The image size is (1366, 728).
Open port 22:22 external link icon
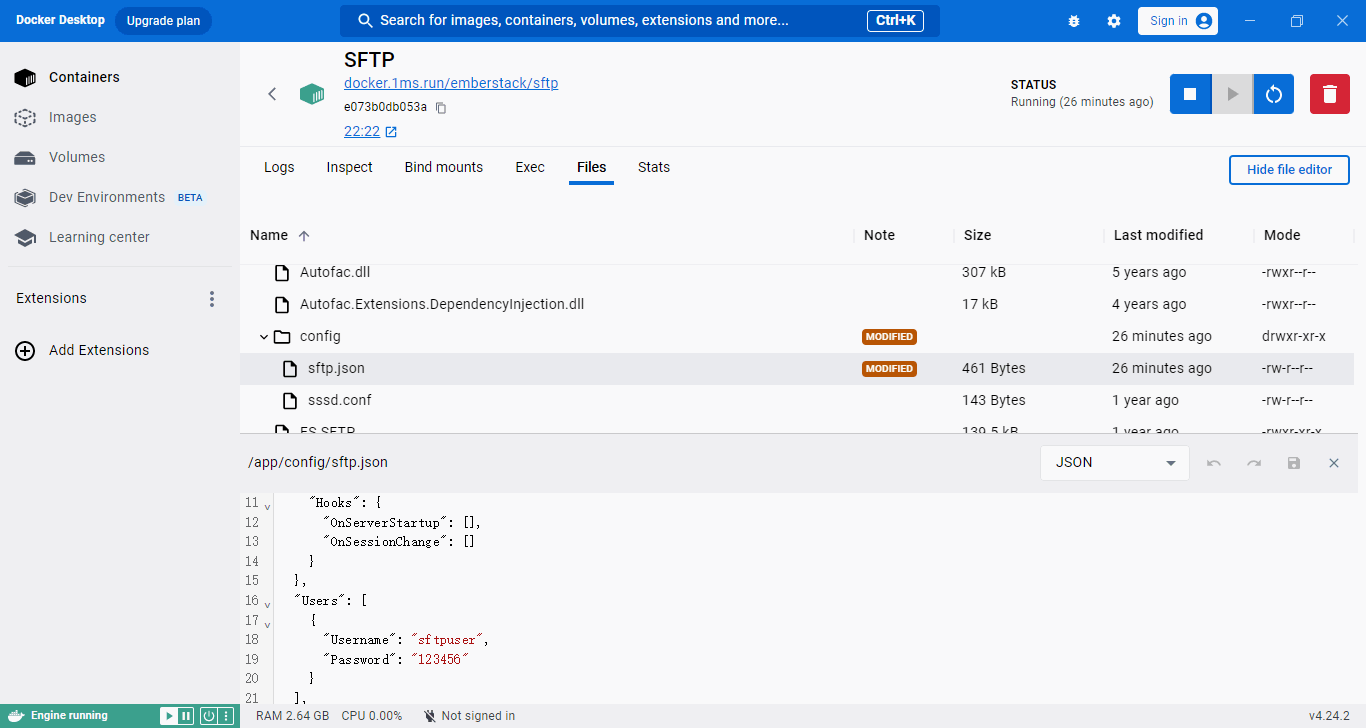pos(391,132)
